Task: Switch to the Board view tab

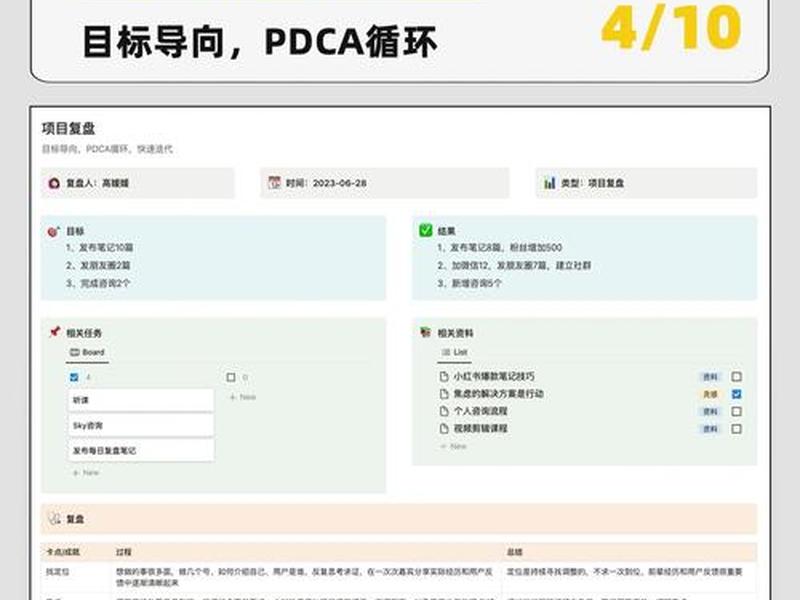Action: pyautogui.click(x=87, y=352)
